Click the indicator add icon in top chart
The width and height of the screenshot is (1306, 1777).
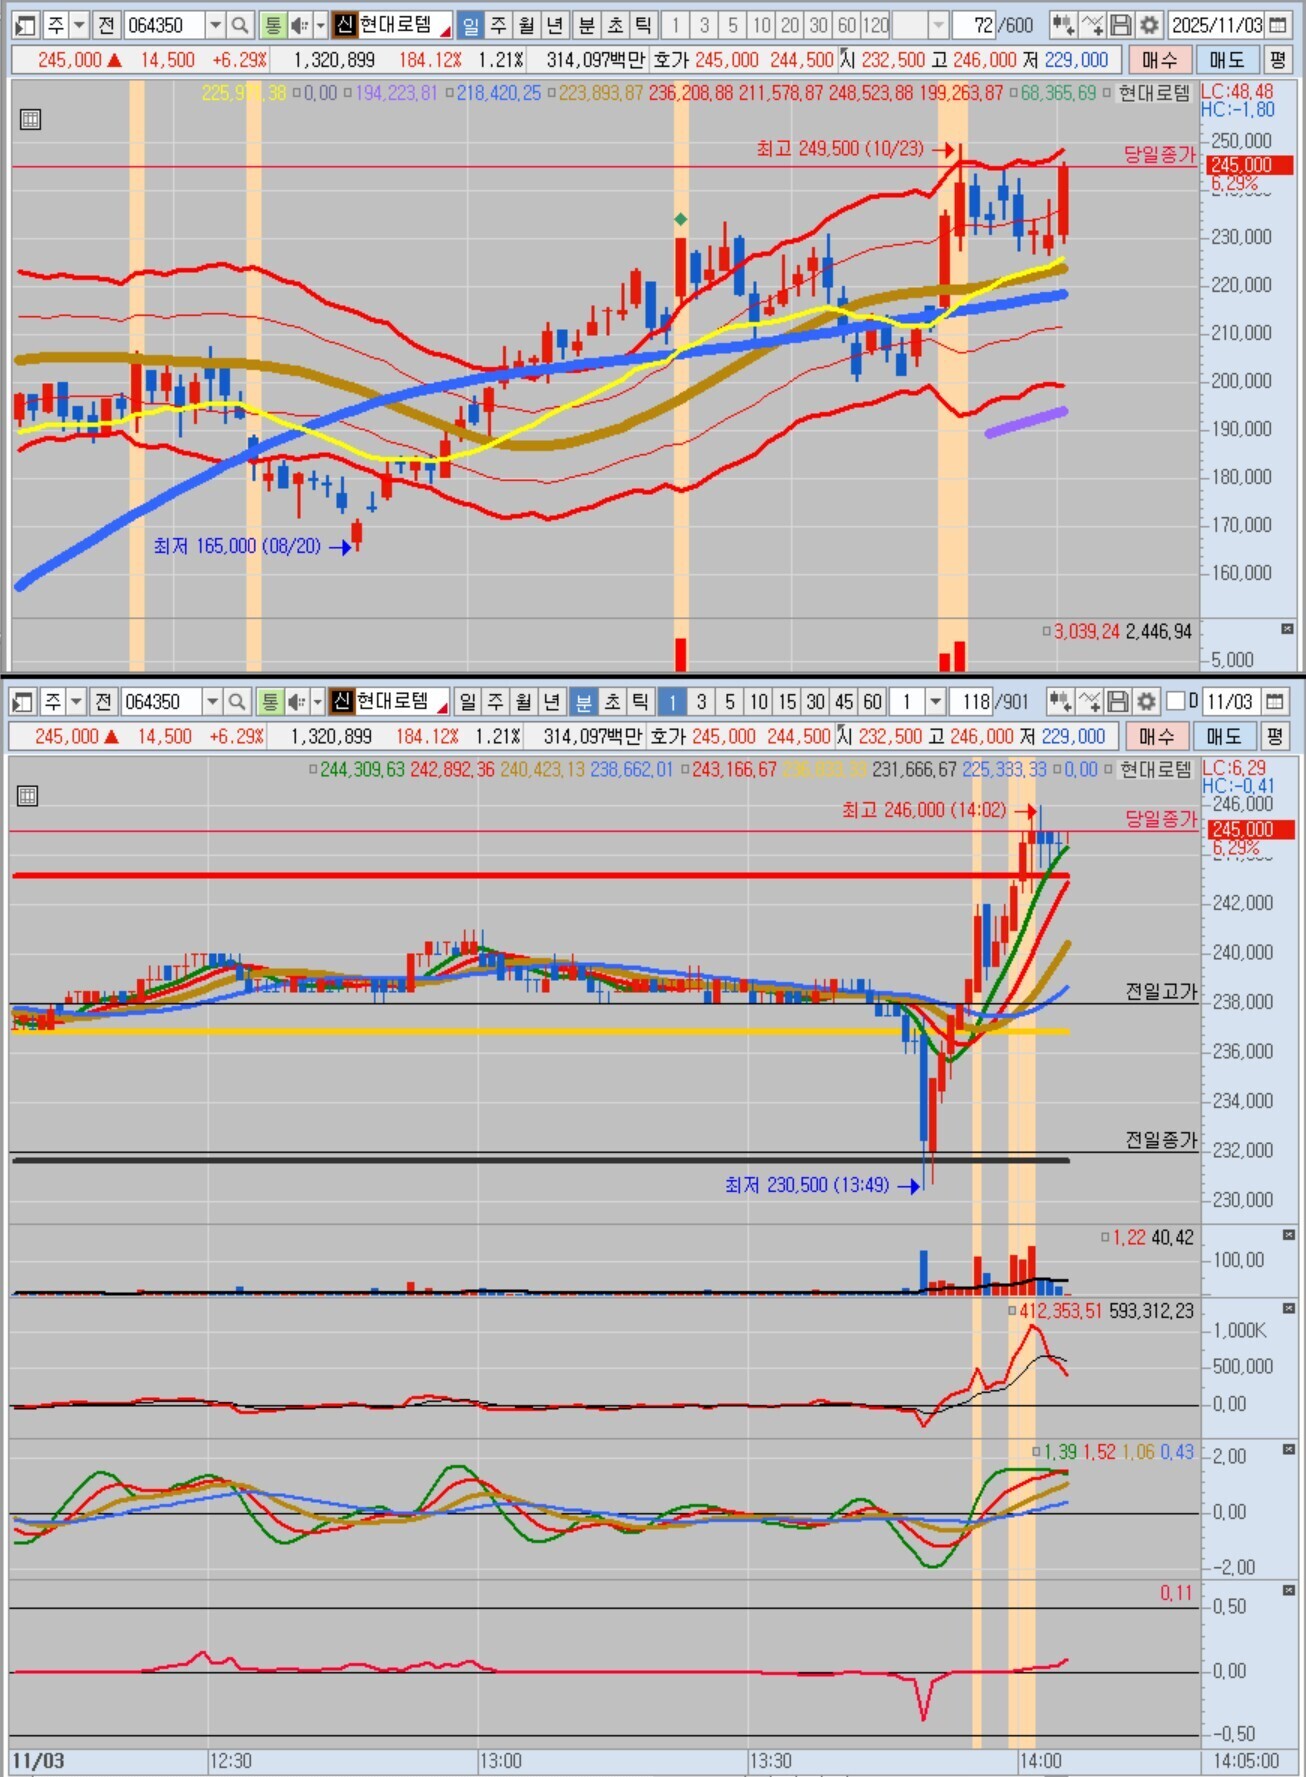pyautogui.click(x=1063, y=25)
